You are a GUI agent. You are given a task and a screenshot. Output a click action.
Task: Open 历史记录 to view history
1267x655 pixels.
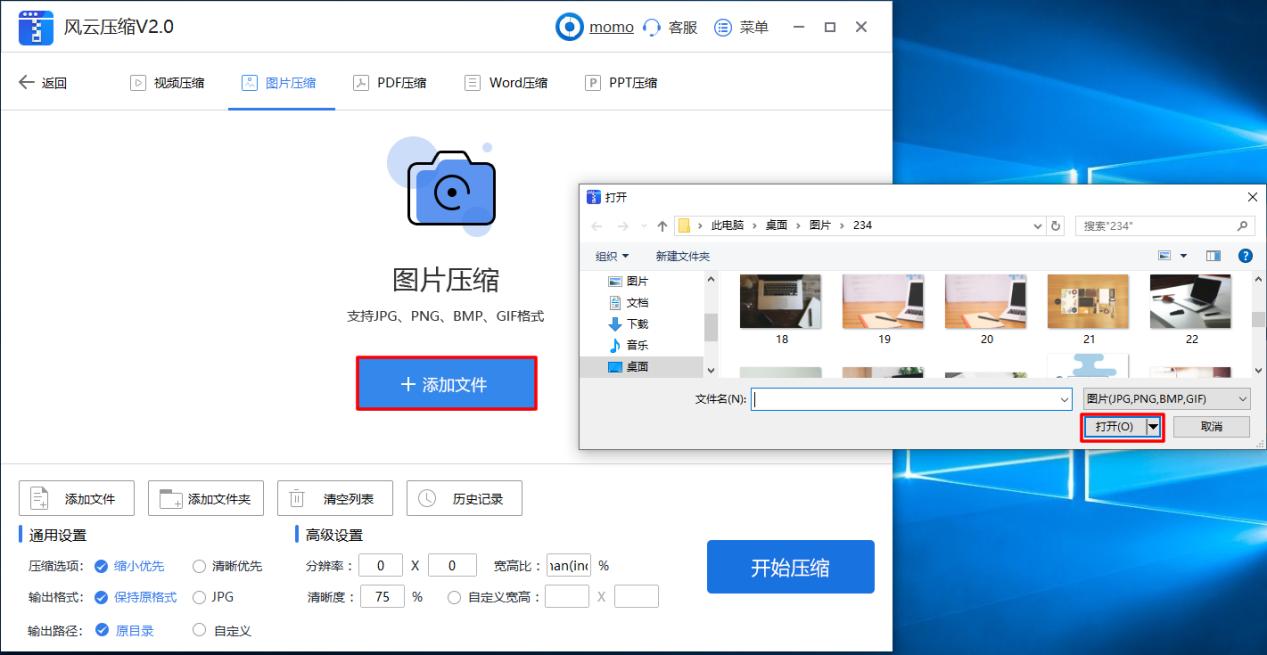click(465, 498)
